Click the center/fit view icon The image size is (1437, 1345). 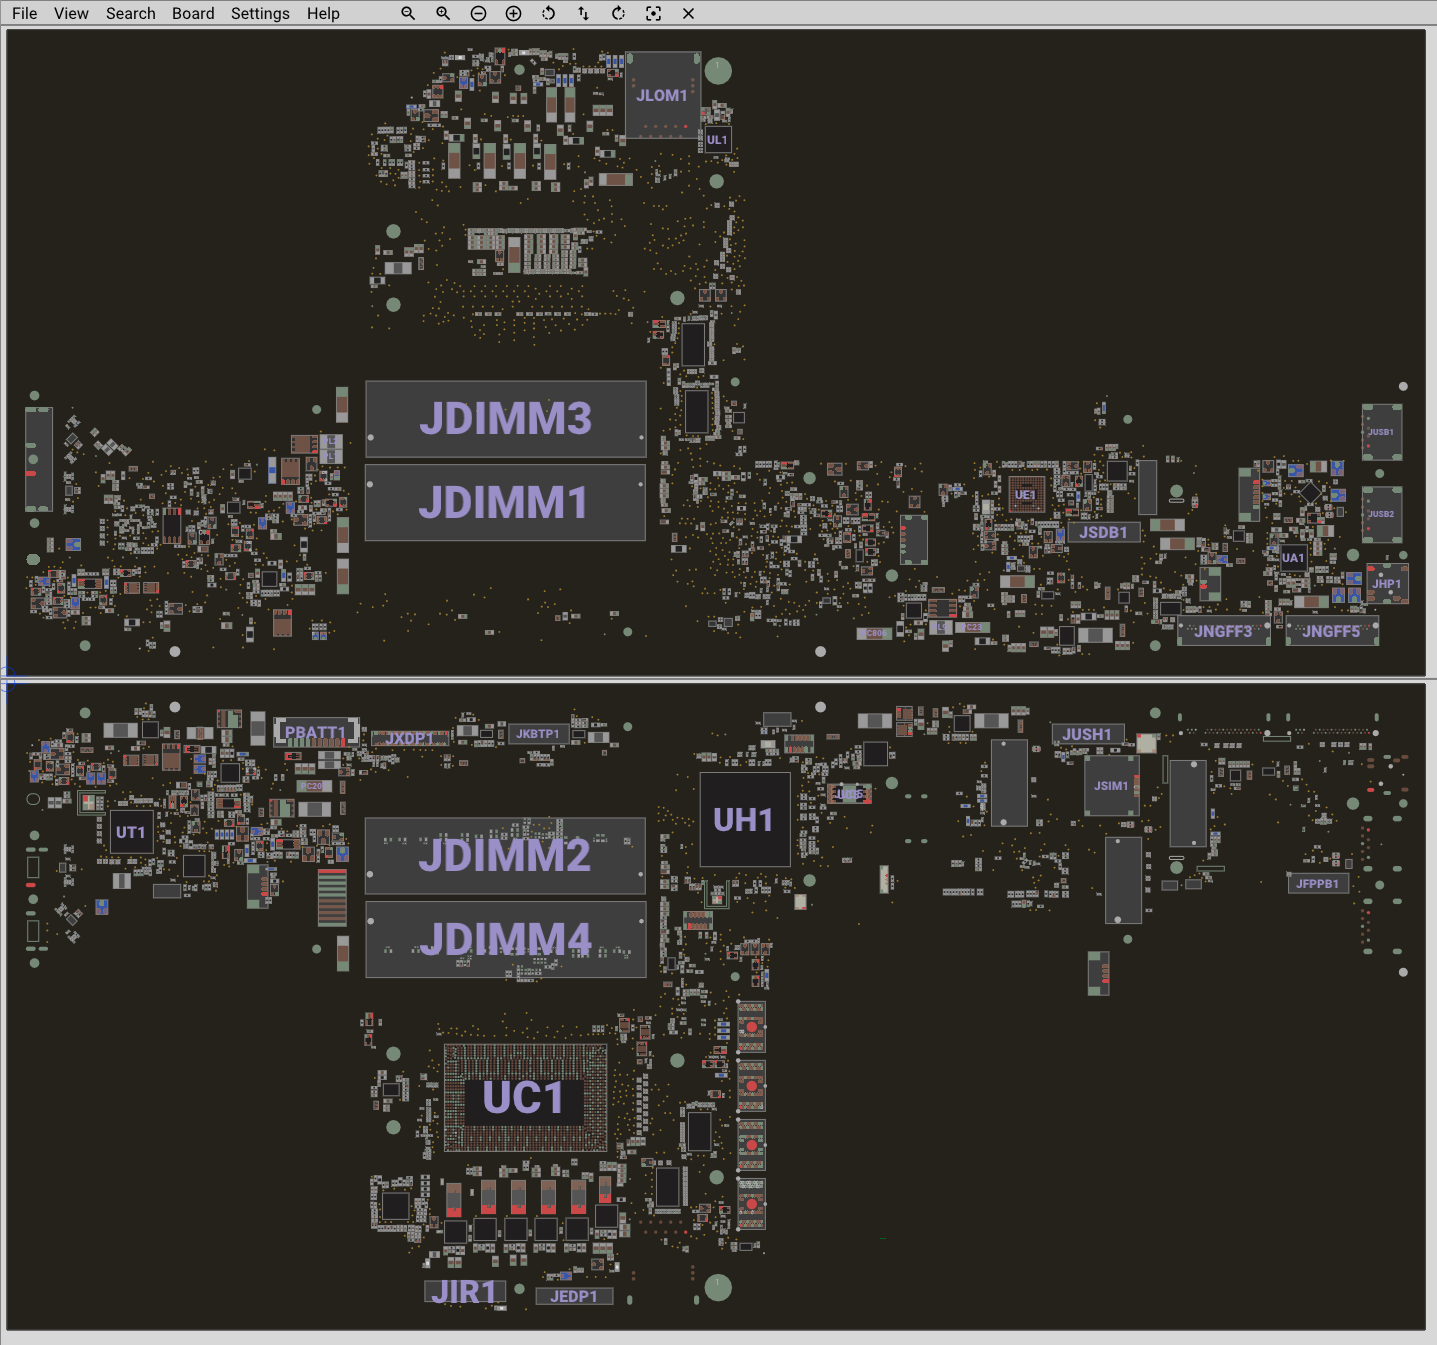(x=653, y=13)
